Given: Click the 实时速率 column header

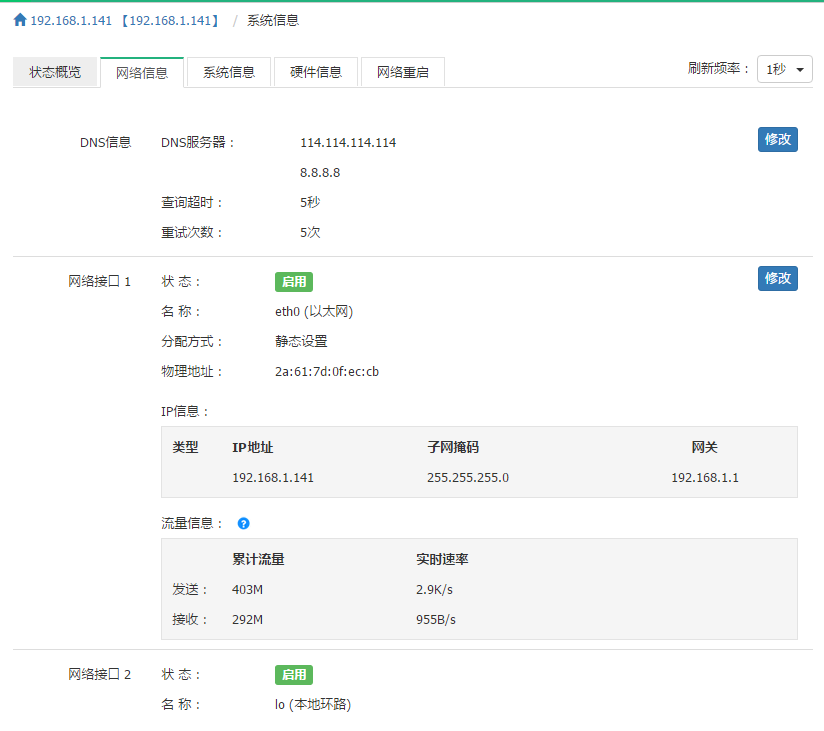Looking at the screenshot, I should 442,559.
